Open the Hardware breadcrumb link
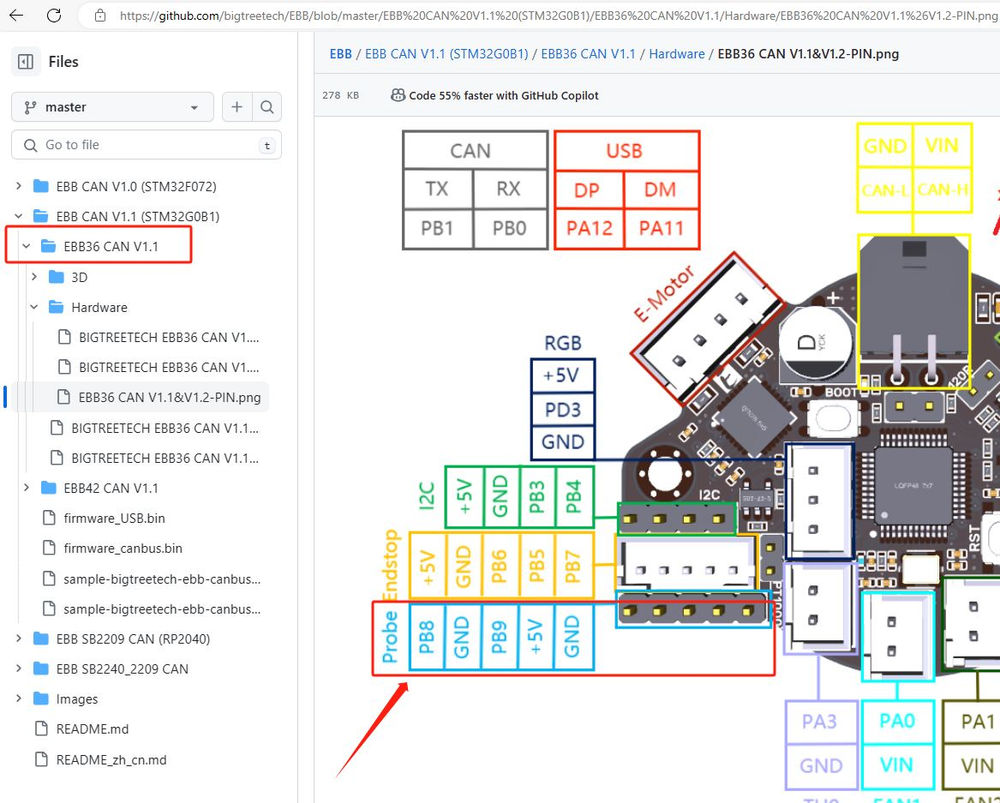The width and height of the screenshot is (1000, 803). [x=677, y=54]
